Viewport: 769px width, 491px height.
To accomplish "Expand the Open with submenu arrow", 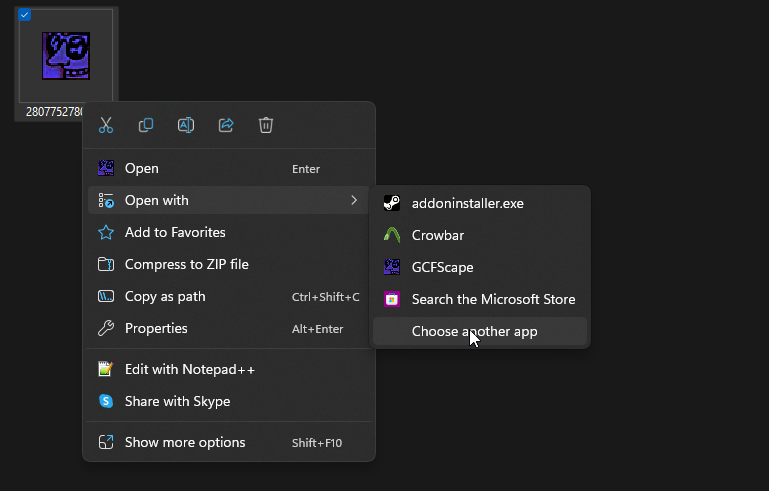I will (354, 200).
